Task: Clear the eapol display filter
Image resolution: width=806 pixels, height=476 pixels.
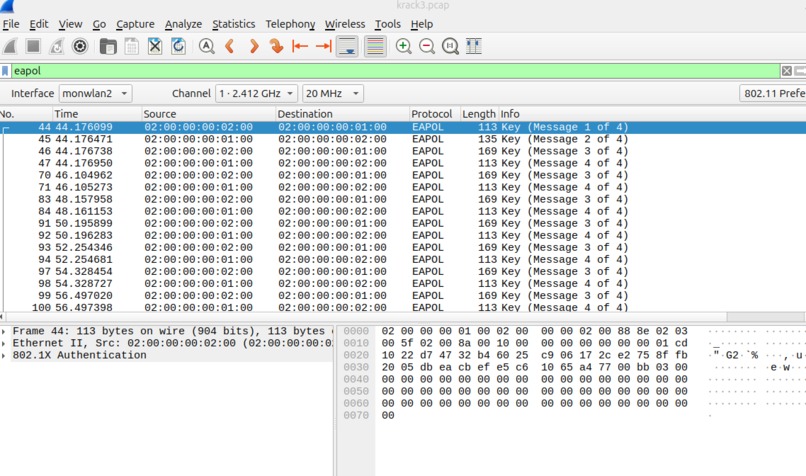Action: tap(786, 71)
